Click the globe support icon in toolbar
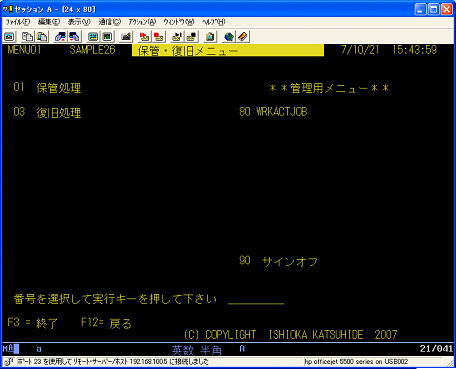The width and height of the screenshot is (456, 369). [x=229, y=37]
